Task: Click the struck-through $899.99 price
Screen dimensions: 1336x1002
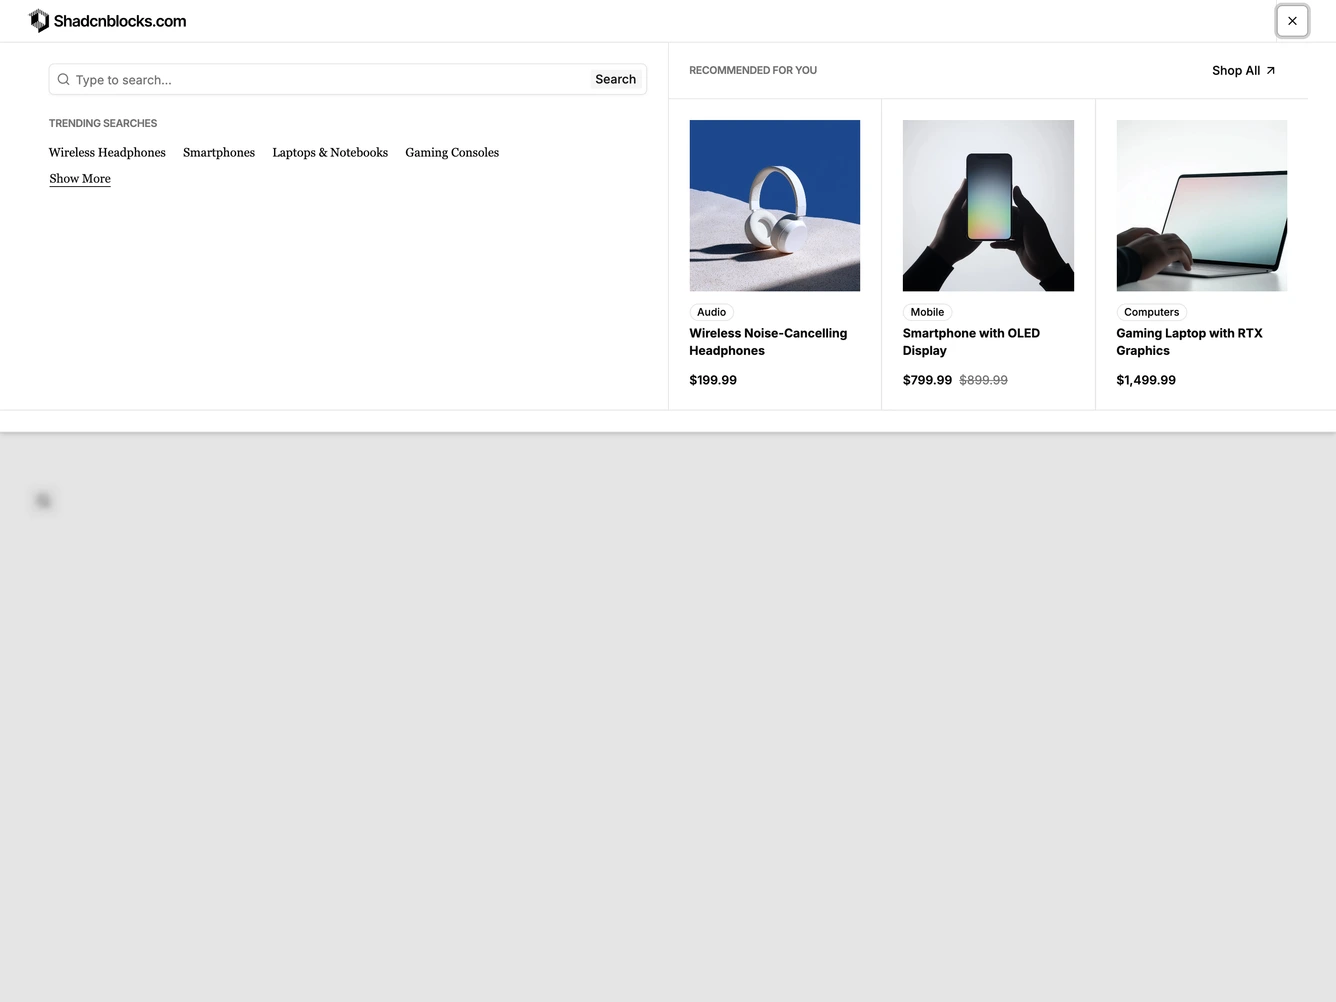Action: pyautogui.click(x=983, y=380)
